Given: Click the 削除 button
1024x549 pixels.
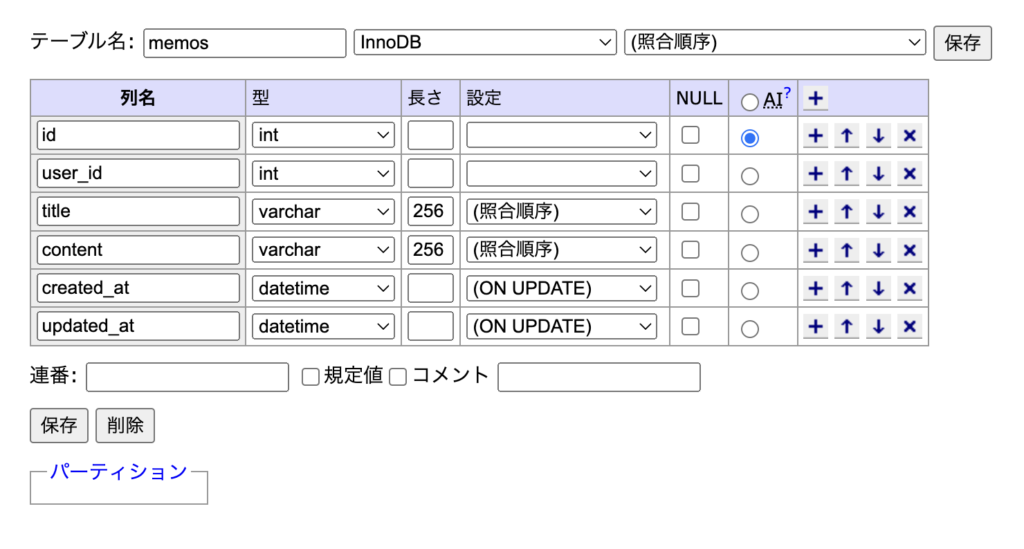Looking at the screenshot, I should 125,426.
